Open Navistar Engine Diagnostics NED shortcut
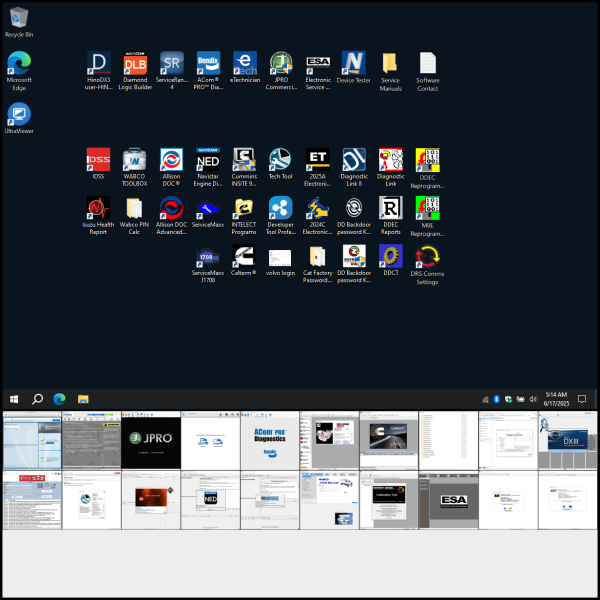600x600 pixels. click(208, 167)
